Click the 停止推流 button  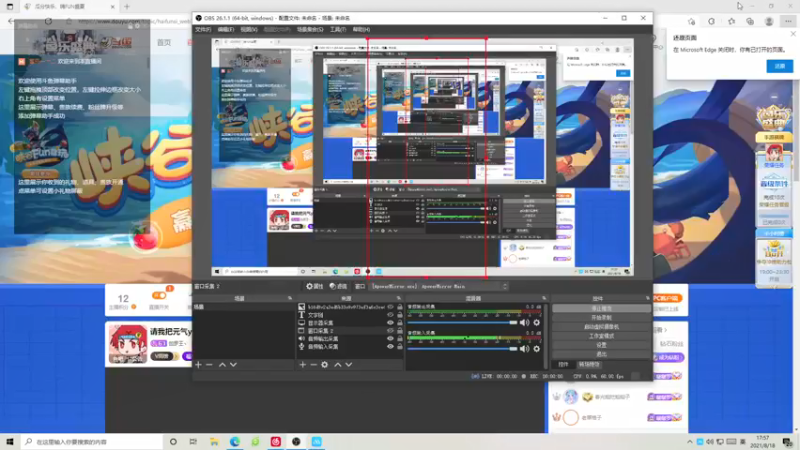coord(601,308)
